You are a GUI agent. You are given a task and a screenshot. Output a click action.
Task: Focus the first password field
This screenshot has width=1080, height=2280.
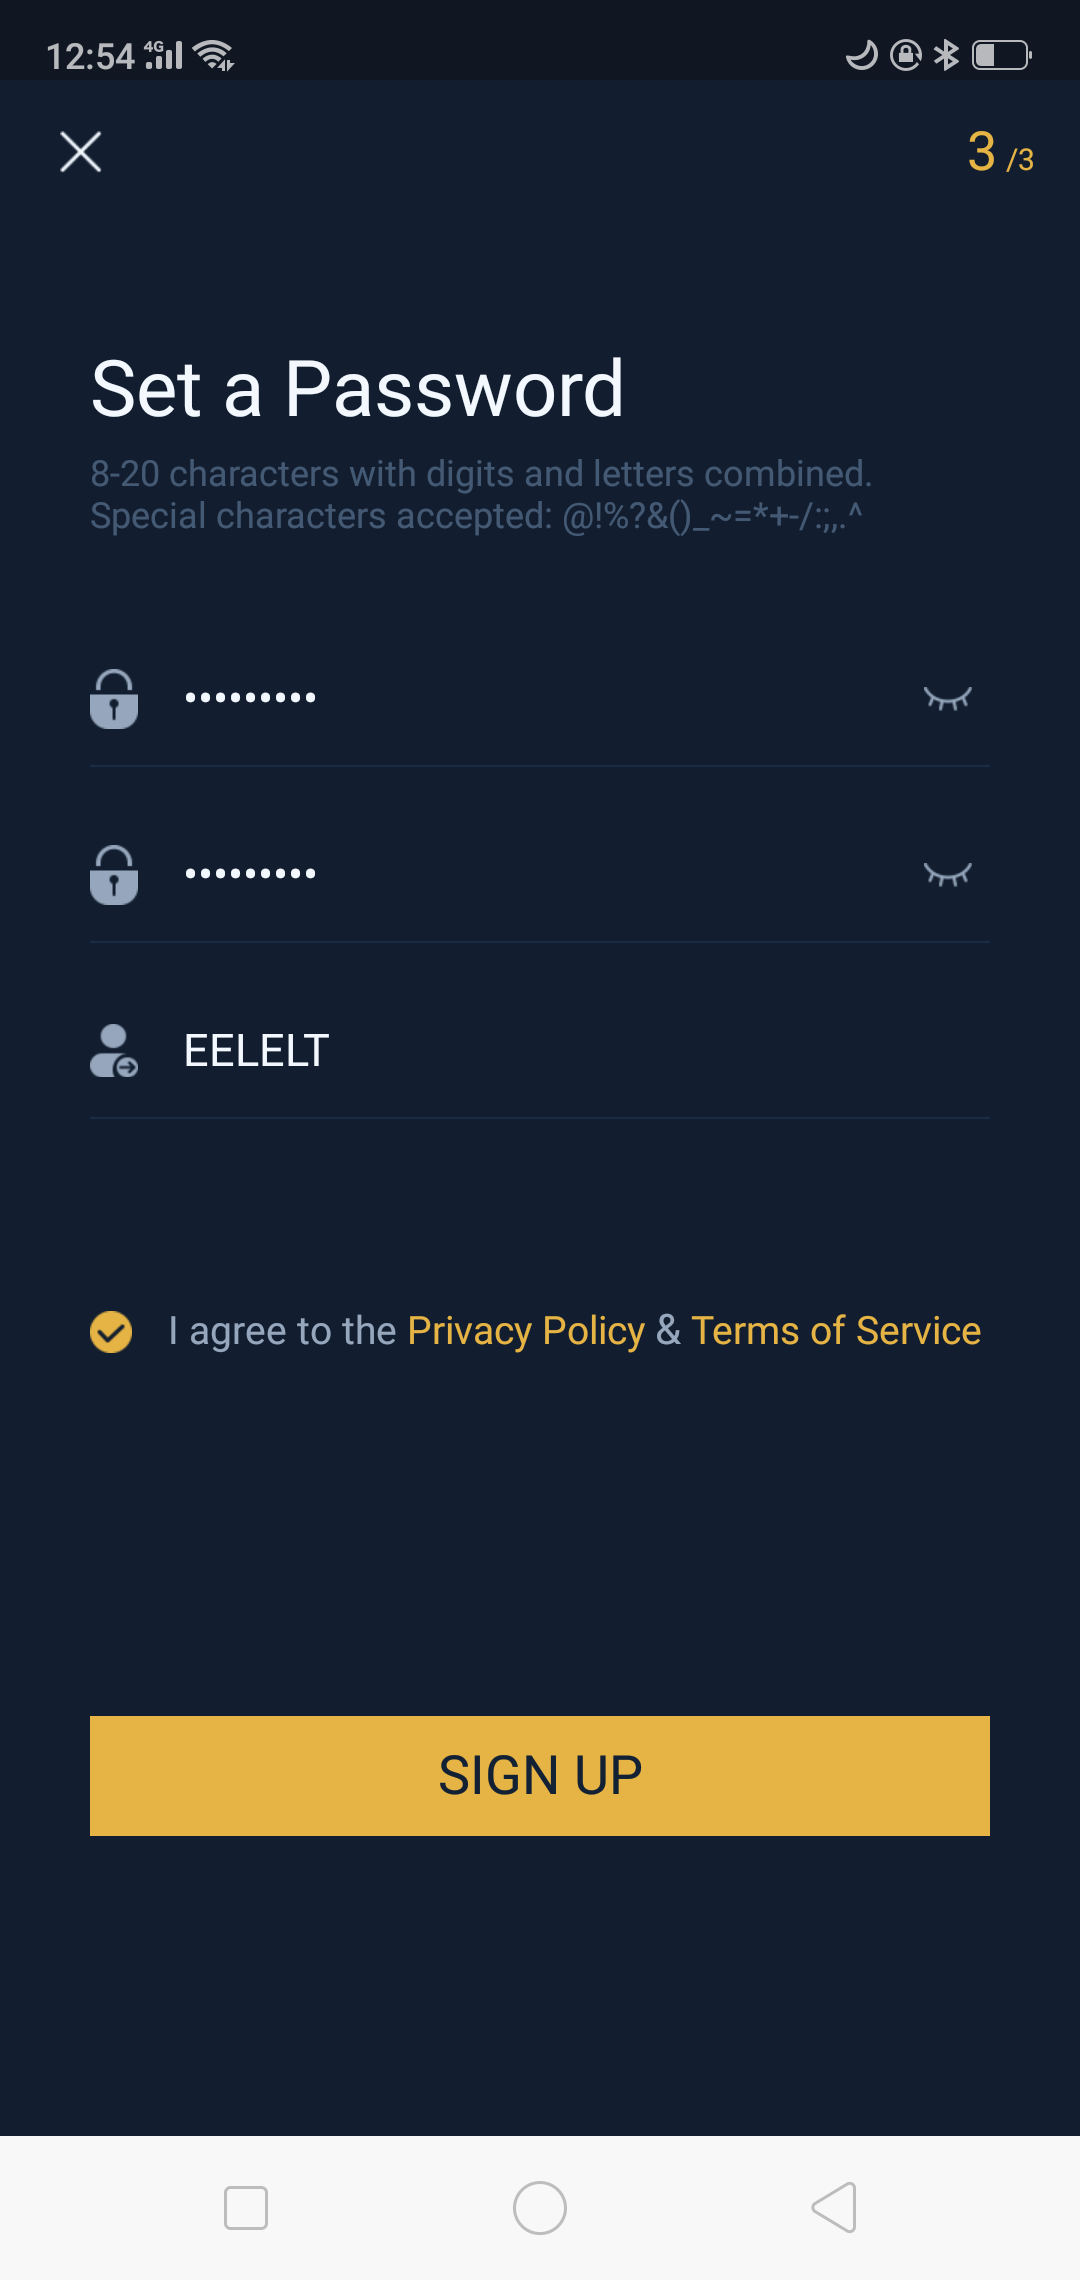[540, 698]
